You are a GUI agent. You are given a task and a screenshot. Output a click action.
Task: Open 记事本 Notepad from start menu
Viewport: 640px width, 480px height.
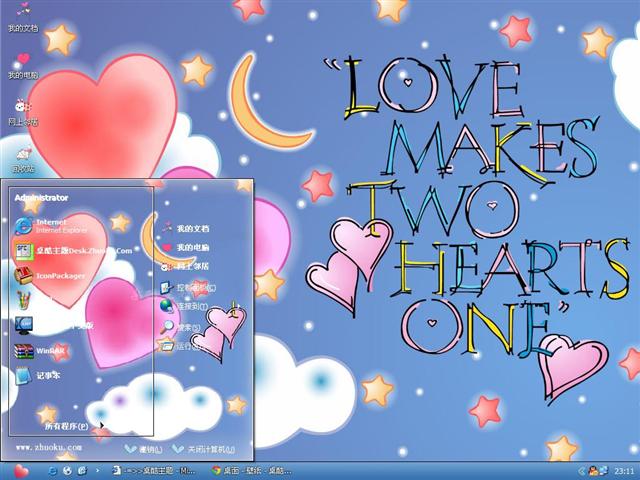pyautogui.click(x=38, y=376)
